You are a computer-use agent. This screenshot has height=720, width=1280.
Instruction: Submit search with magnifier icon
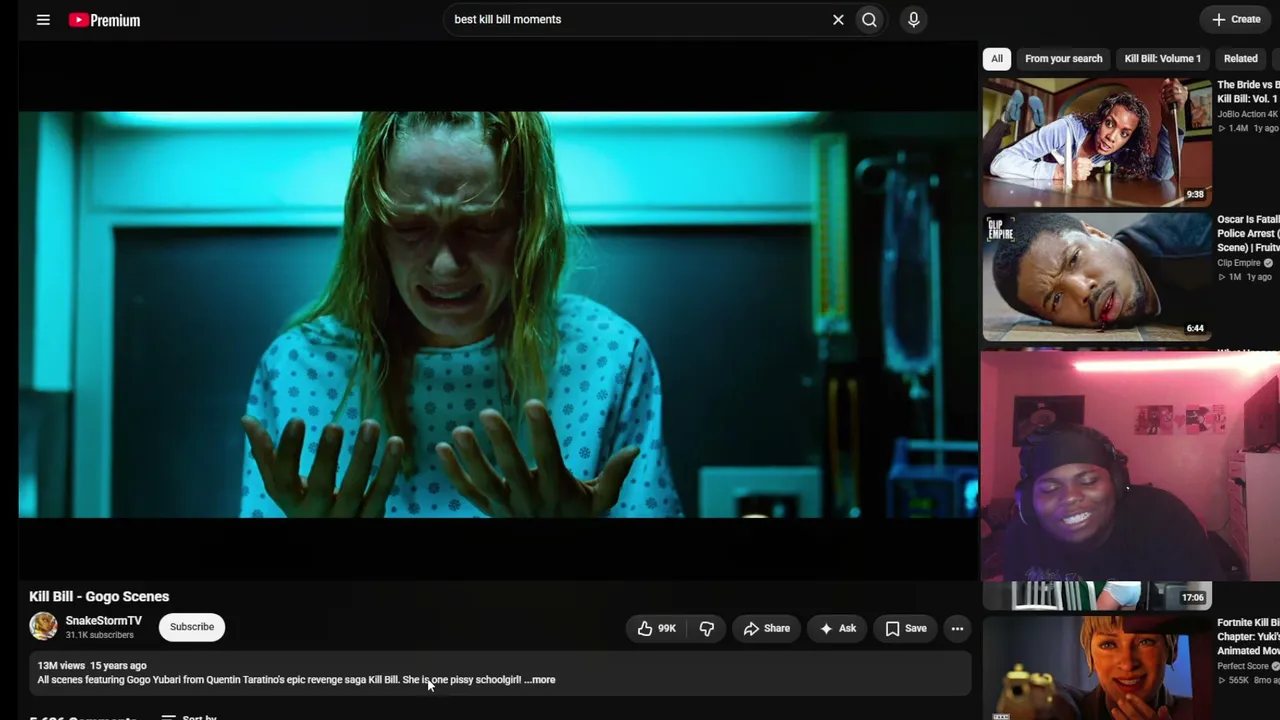point(870,20)
